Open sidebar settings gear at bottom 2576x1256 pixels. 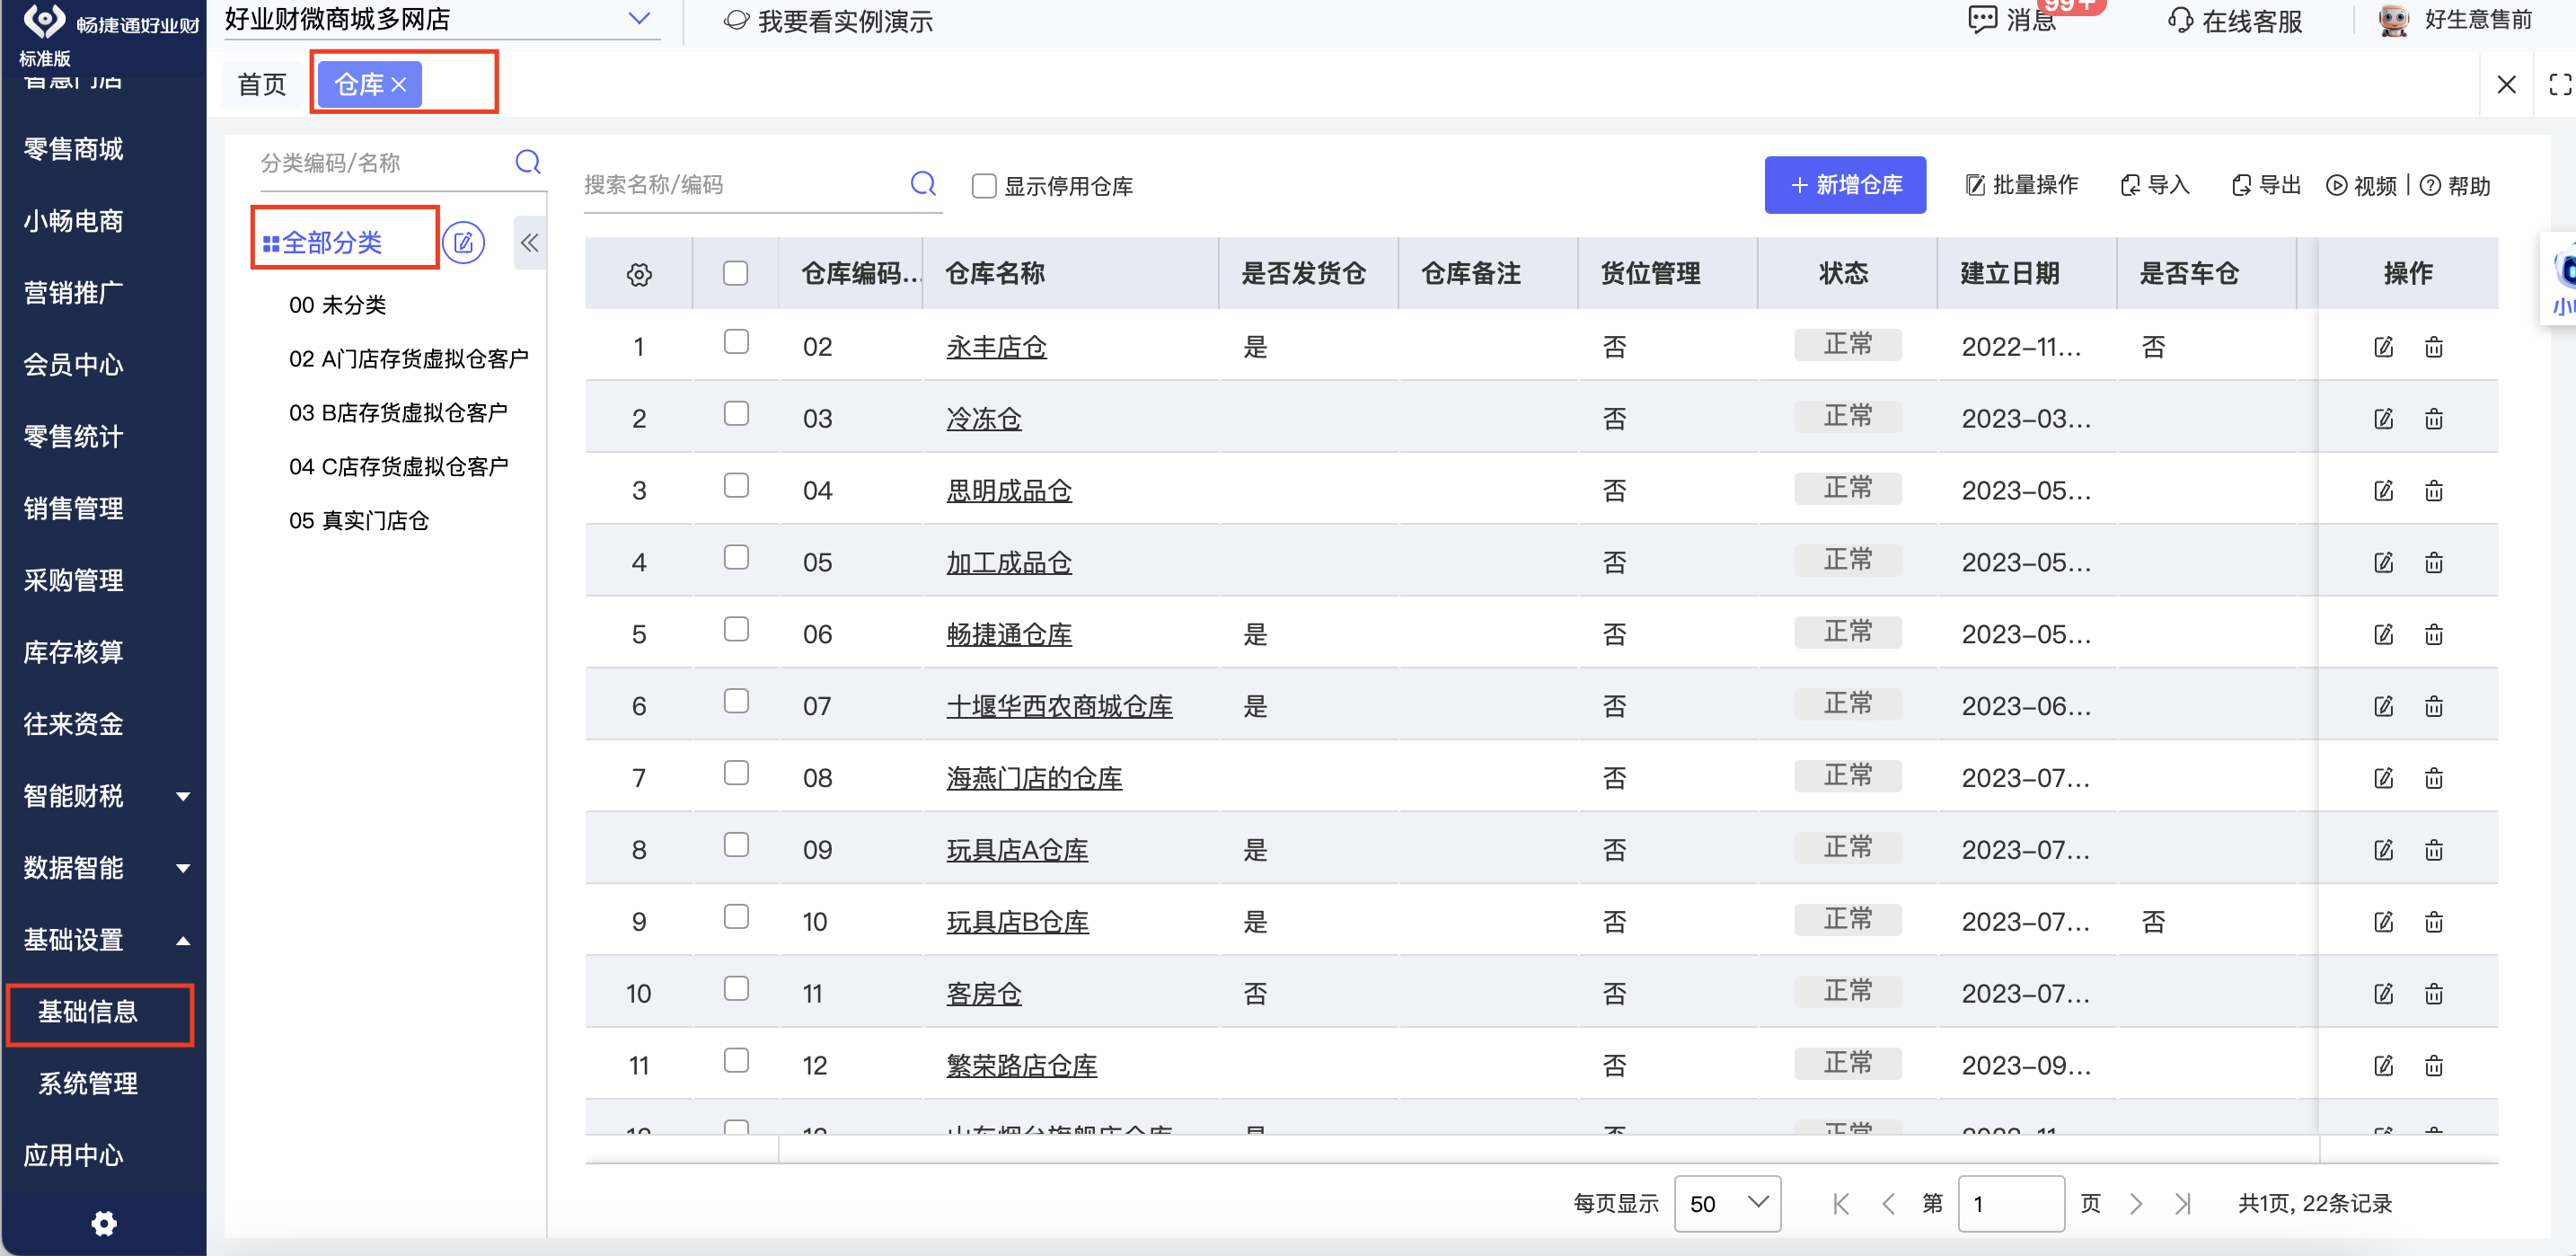pyautogui.click(x=104, y=1223)
